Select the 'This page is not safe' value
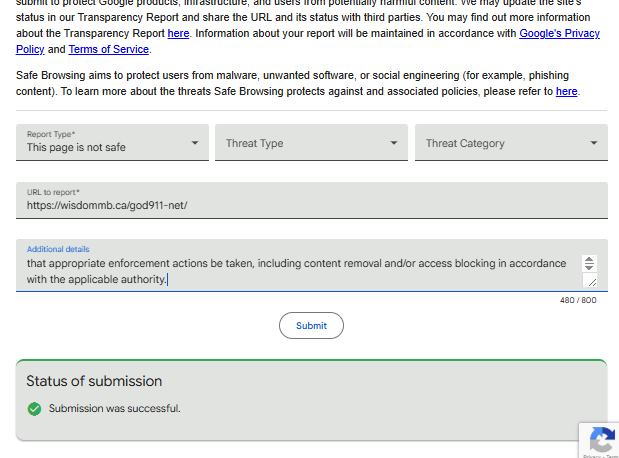 [x=76, y=147]
